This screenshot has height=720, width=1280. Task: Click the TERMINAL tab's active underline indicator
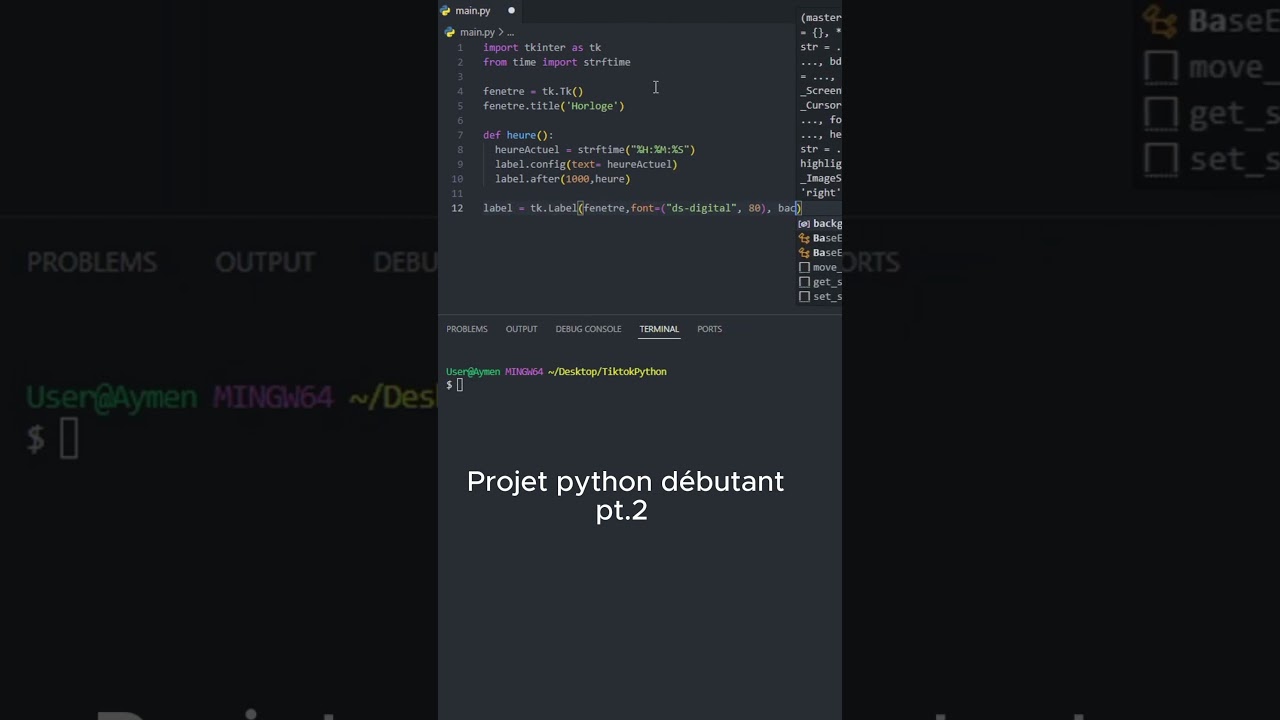pyautogui.click(x=659, y=338)
